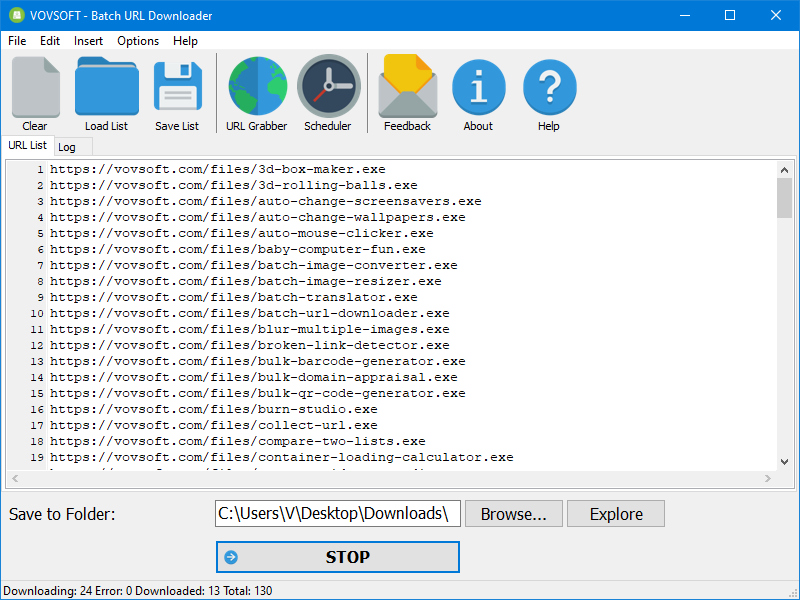Click the vertical scrollbar down arrow

click(785, 462)
